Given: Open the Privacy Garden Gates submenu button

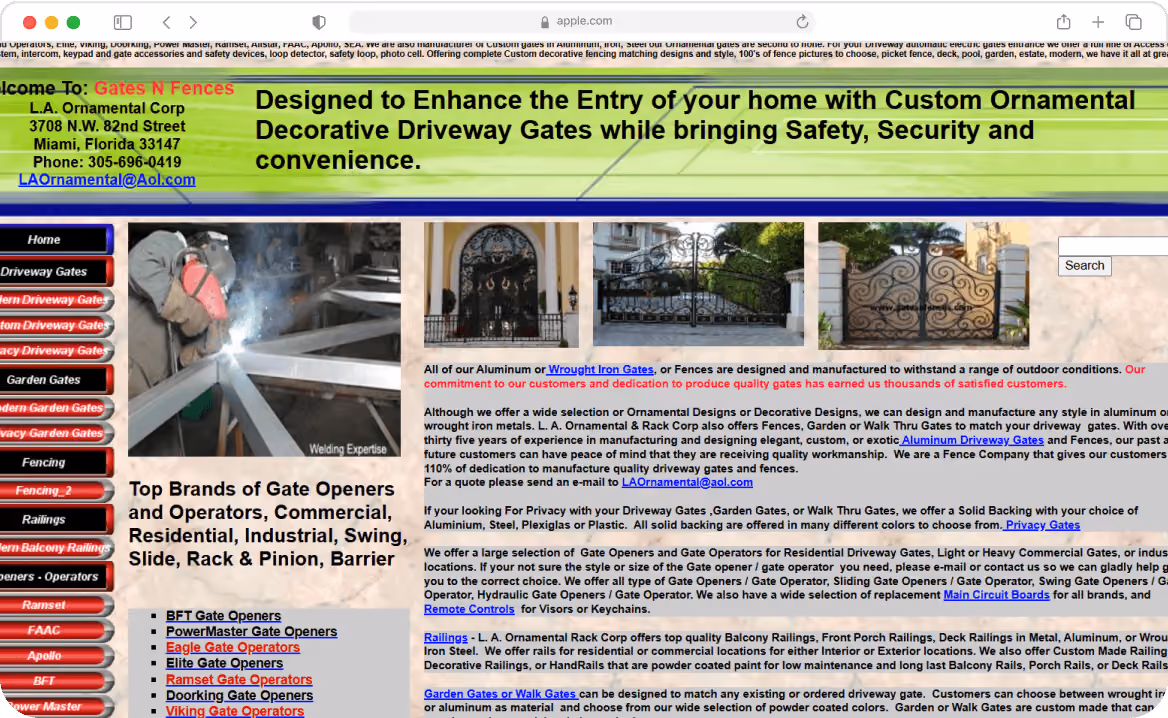Looking at the screenshot, I should point(56,433).
